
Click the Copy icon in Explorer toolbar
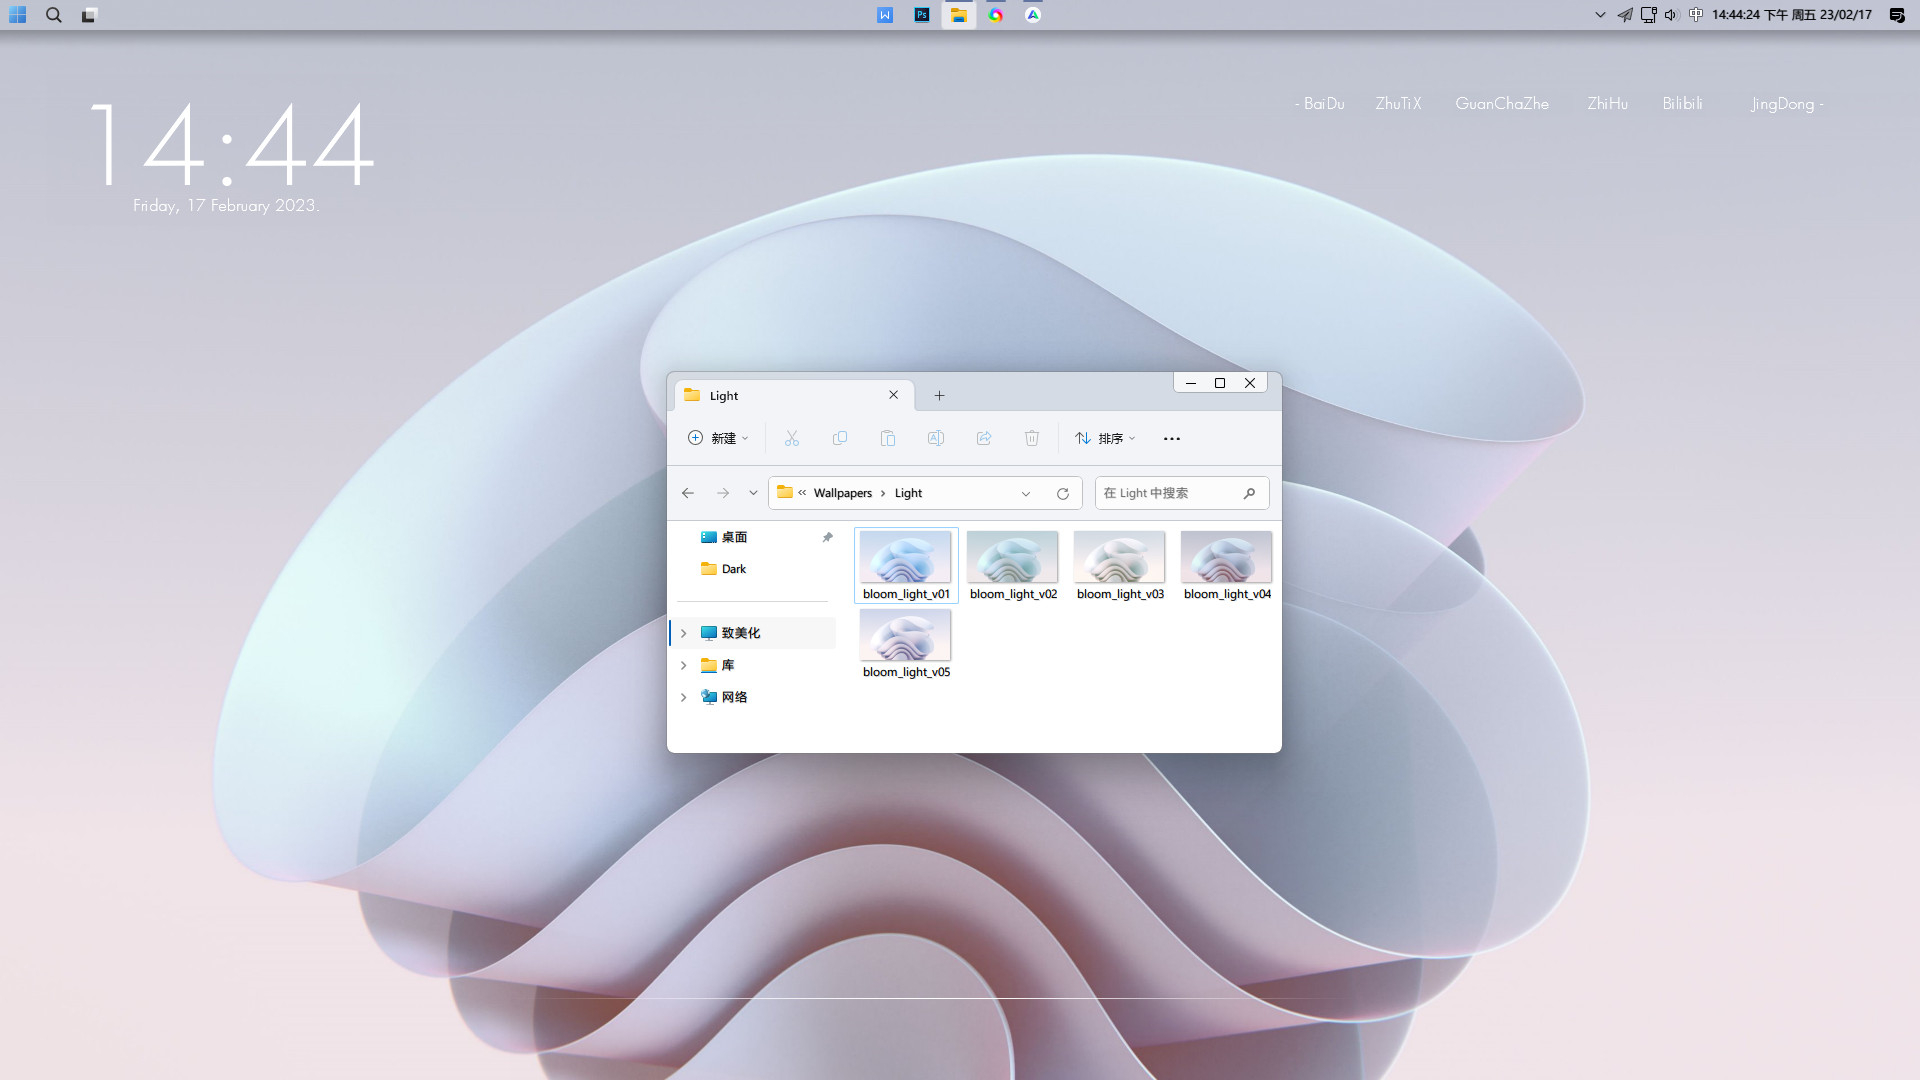(840, 438)
